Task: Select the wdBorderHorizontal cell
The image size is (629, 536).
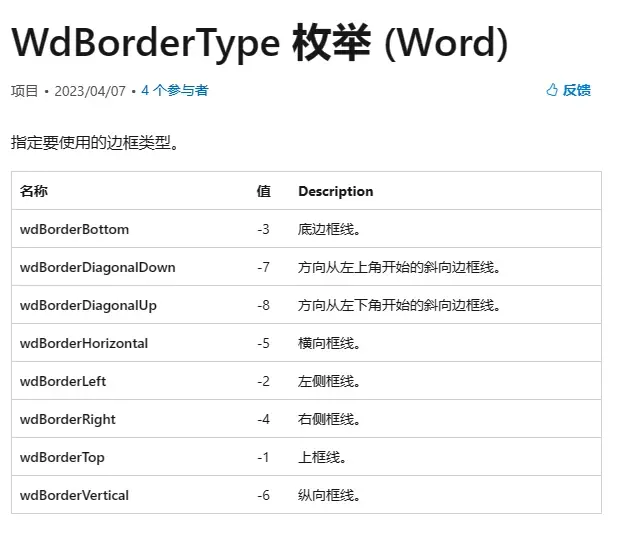Action: 84,343
